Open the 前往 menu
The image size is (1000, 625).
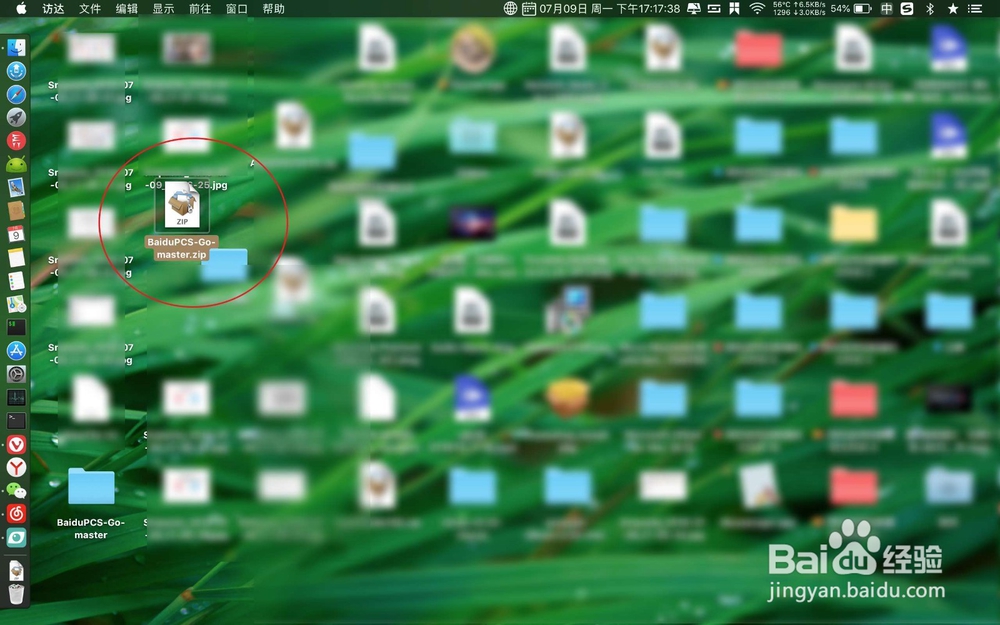point(200,8)
